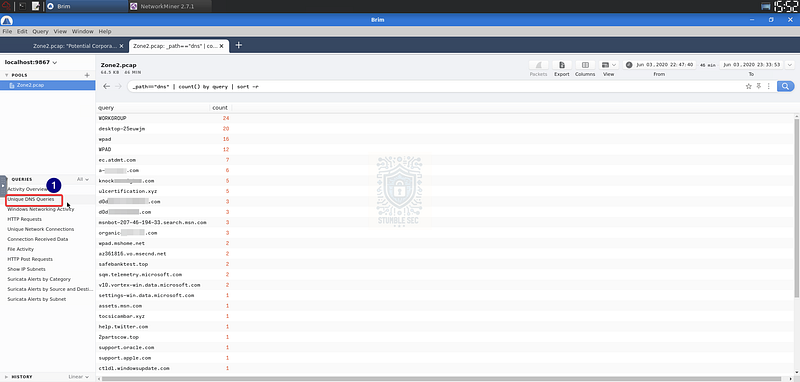Click the search query input field
This screenshot has height=382, width=800.
point(434,86)
